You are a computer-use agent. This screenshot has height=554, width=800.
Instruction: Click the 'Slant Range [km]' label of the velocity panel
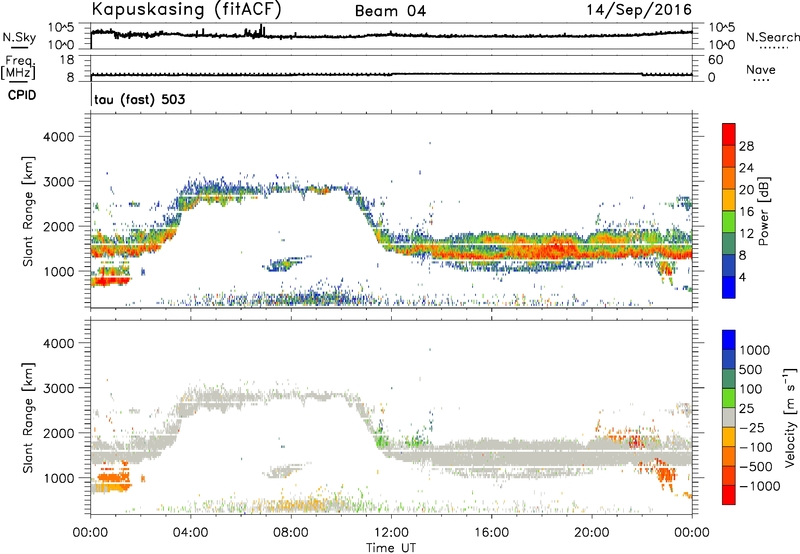(x=29, y=417)
